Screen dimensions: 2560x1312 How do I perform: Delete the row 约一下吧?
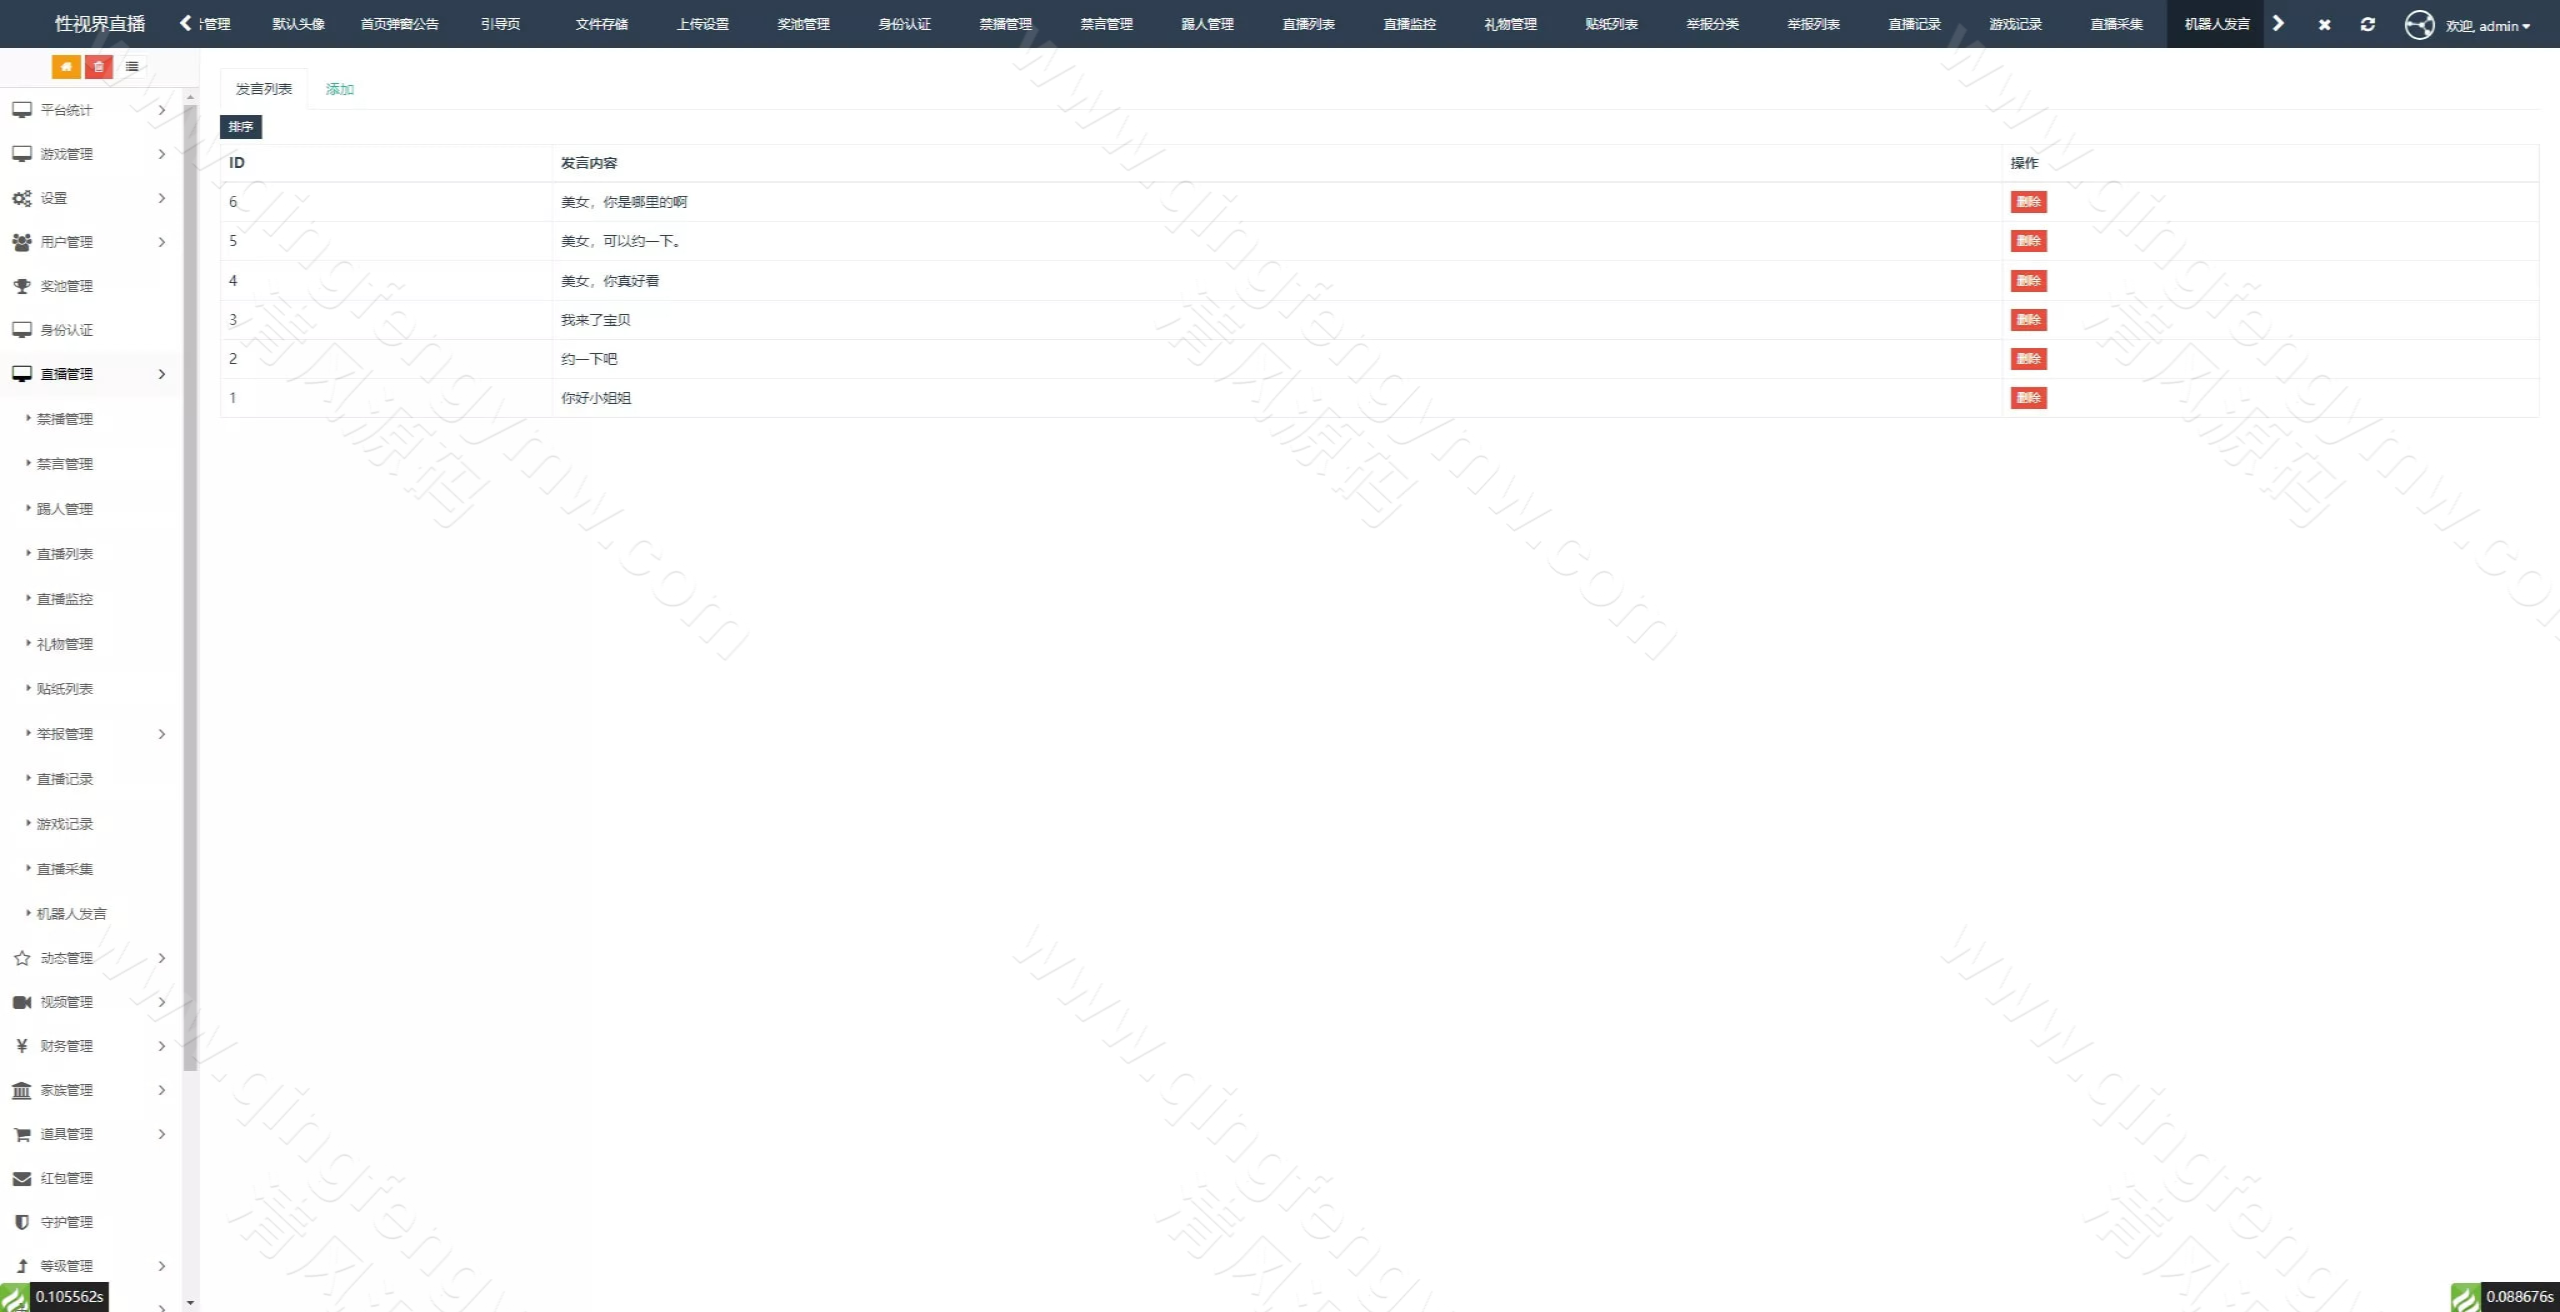coord(2028,359)
